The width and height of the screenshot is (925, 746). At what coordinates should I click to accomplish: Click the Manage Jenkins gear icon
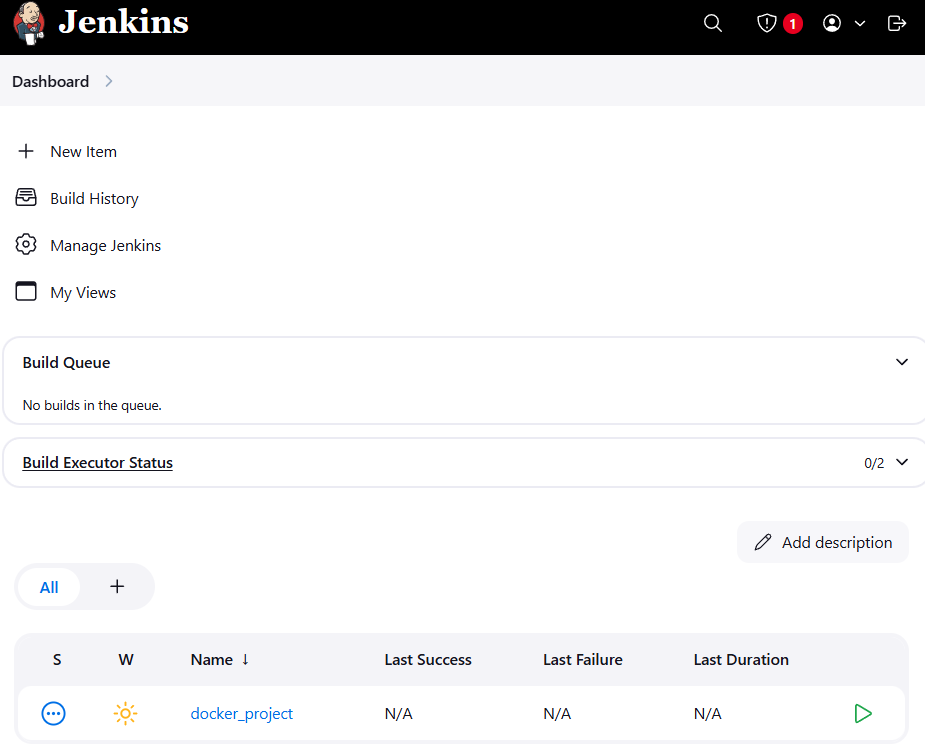coord(26,244)
